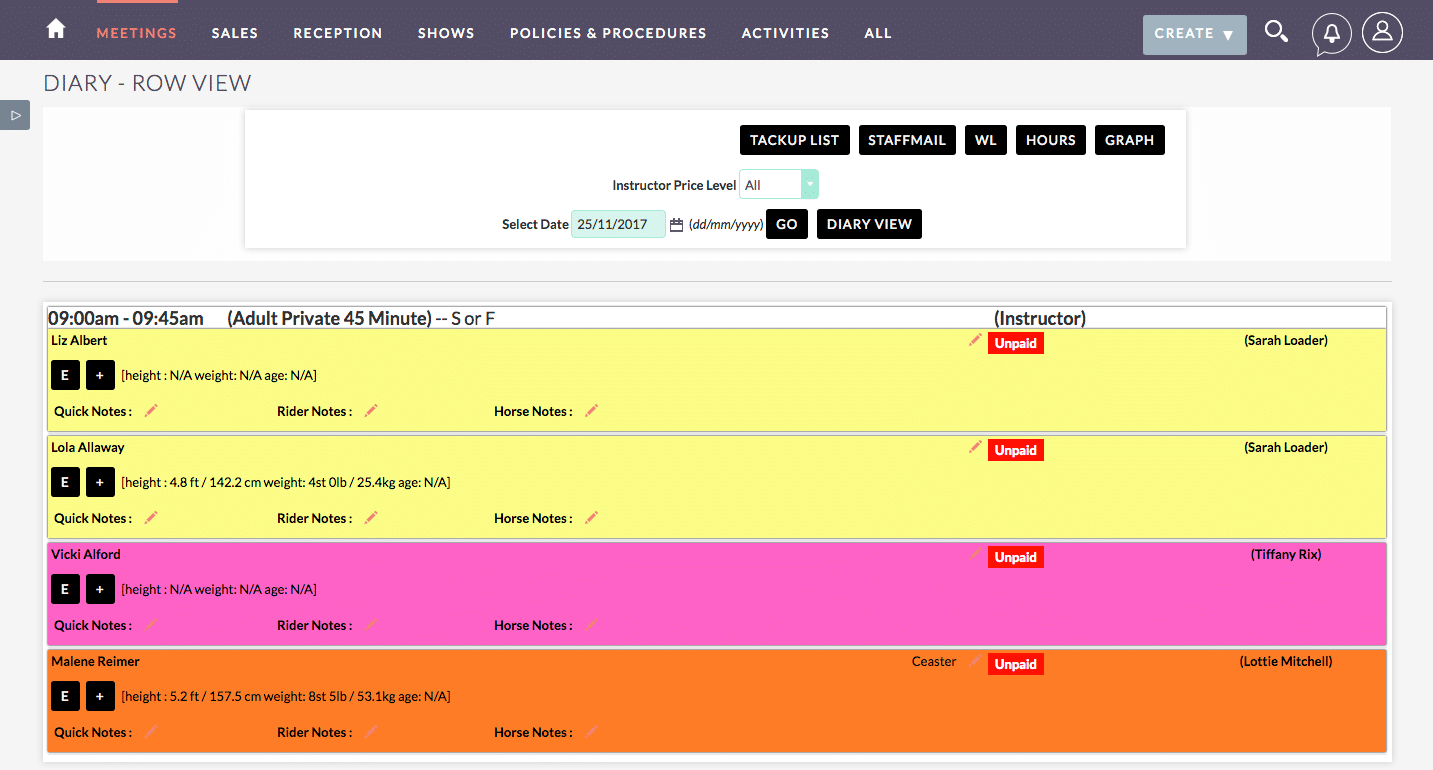This screenshot has height=770, width=1433.
Task: Open the POLICIES & PROCEDURES menu
Action: click(608, 33)
